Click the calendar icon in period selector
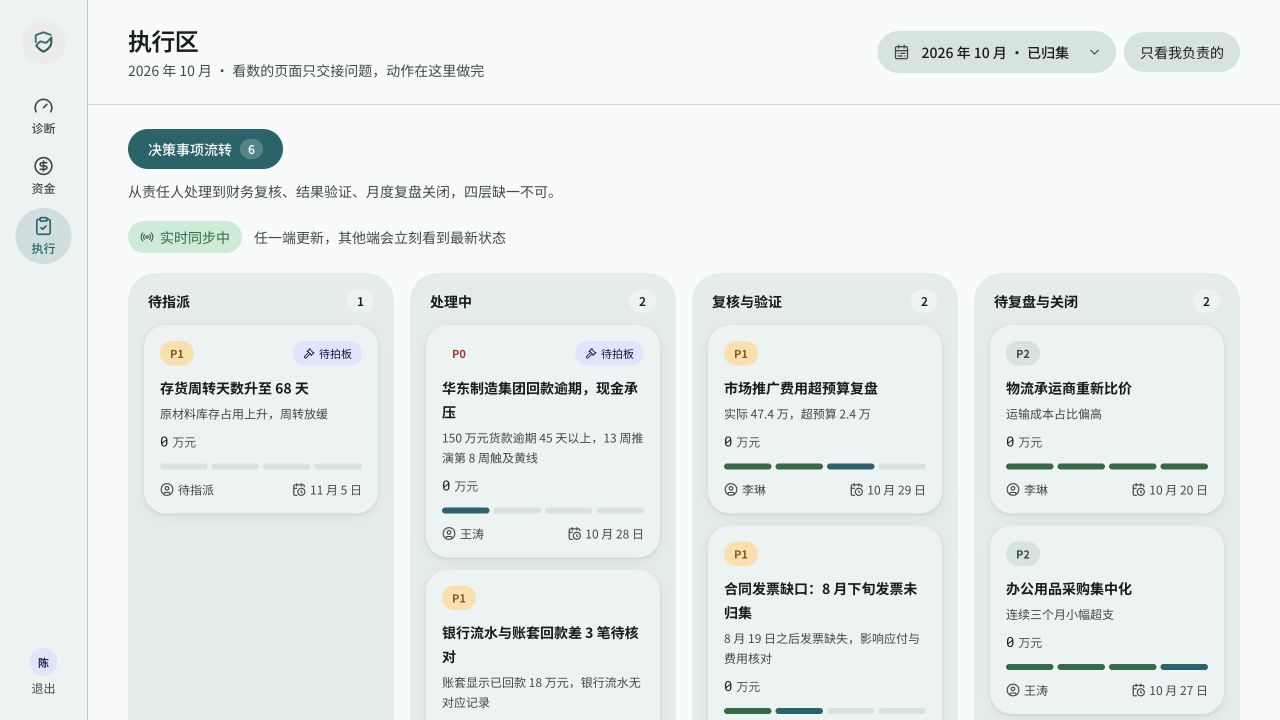Screen dimensions: 1280x720 901,52
